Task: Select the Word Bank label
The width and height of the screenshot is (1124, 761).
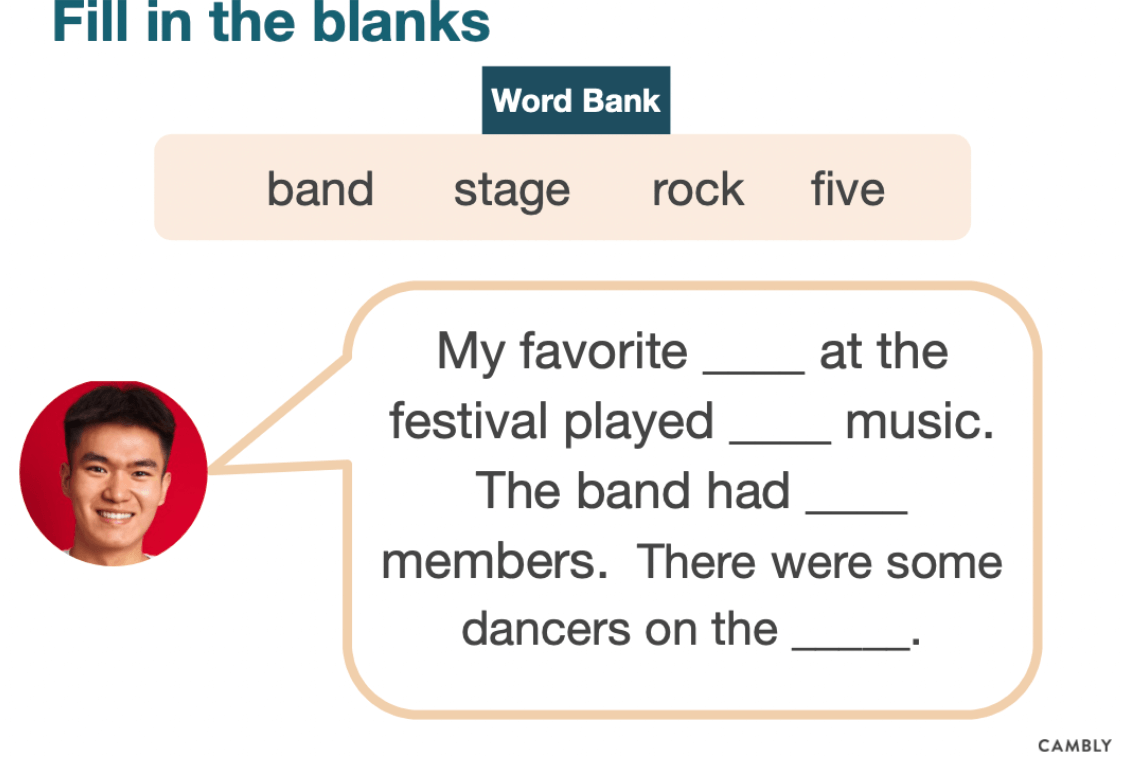Action: pos(576,100)
